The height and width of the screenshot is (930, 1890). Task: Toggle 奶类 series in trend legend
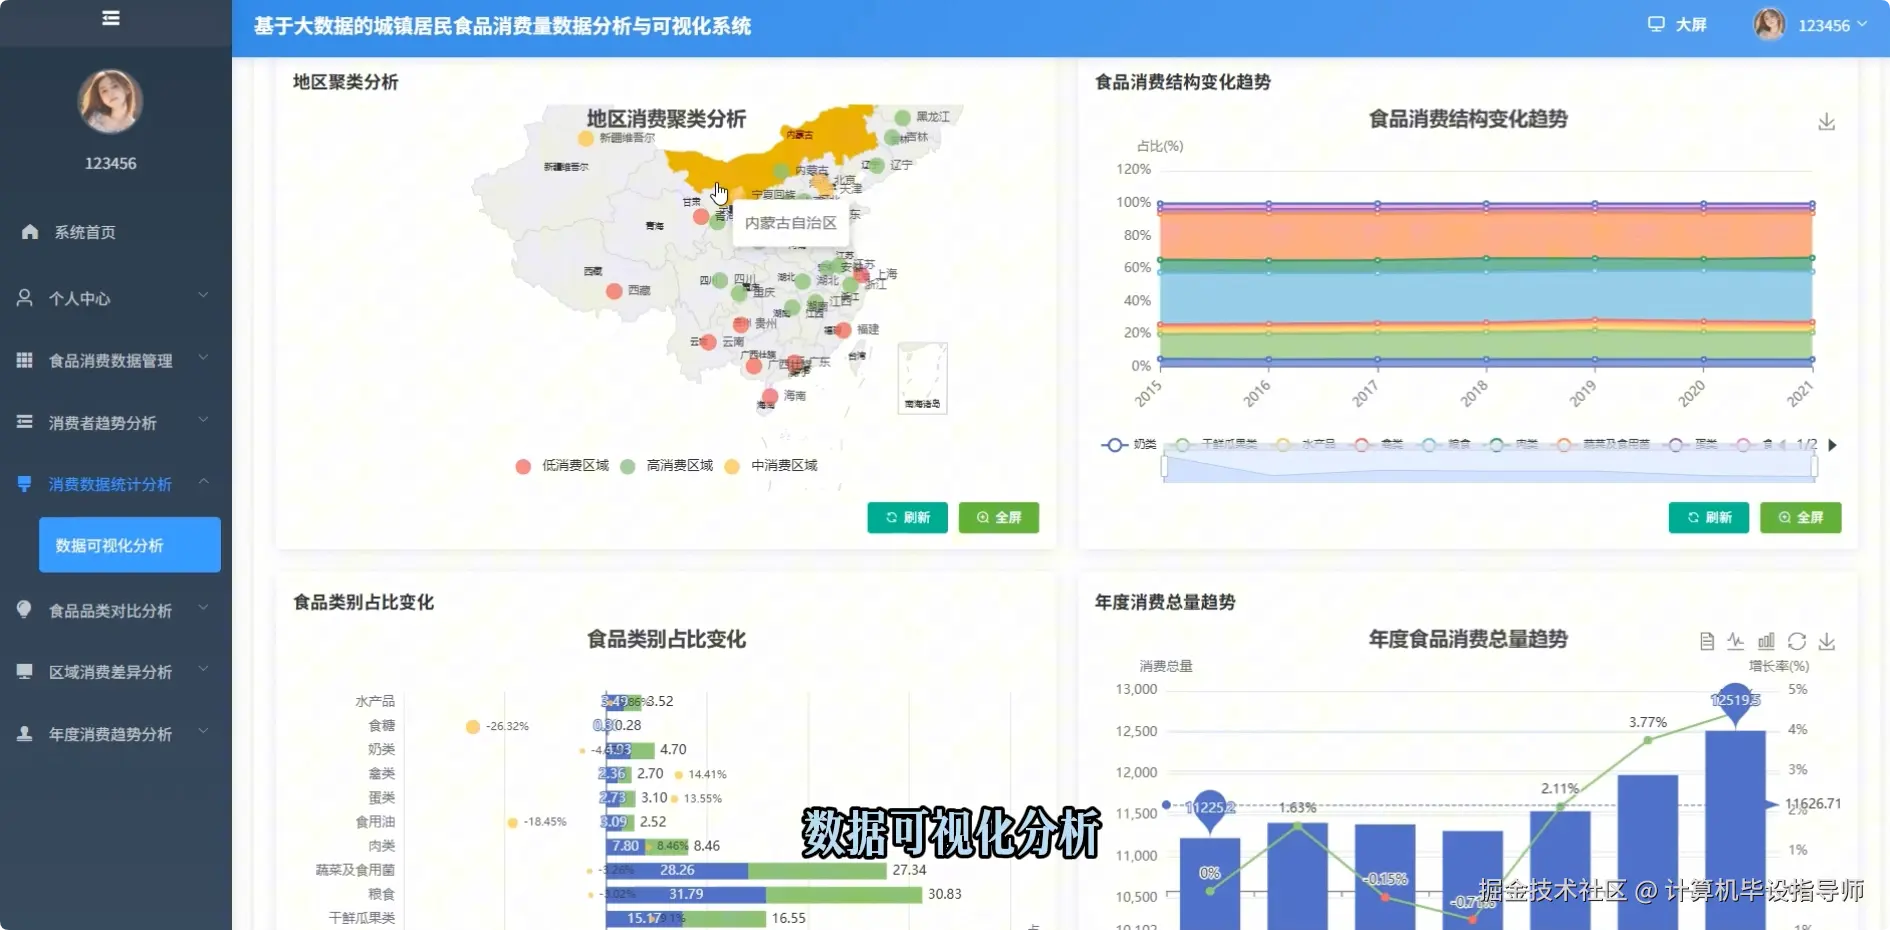(x=1129, y=445)
